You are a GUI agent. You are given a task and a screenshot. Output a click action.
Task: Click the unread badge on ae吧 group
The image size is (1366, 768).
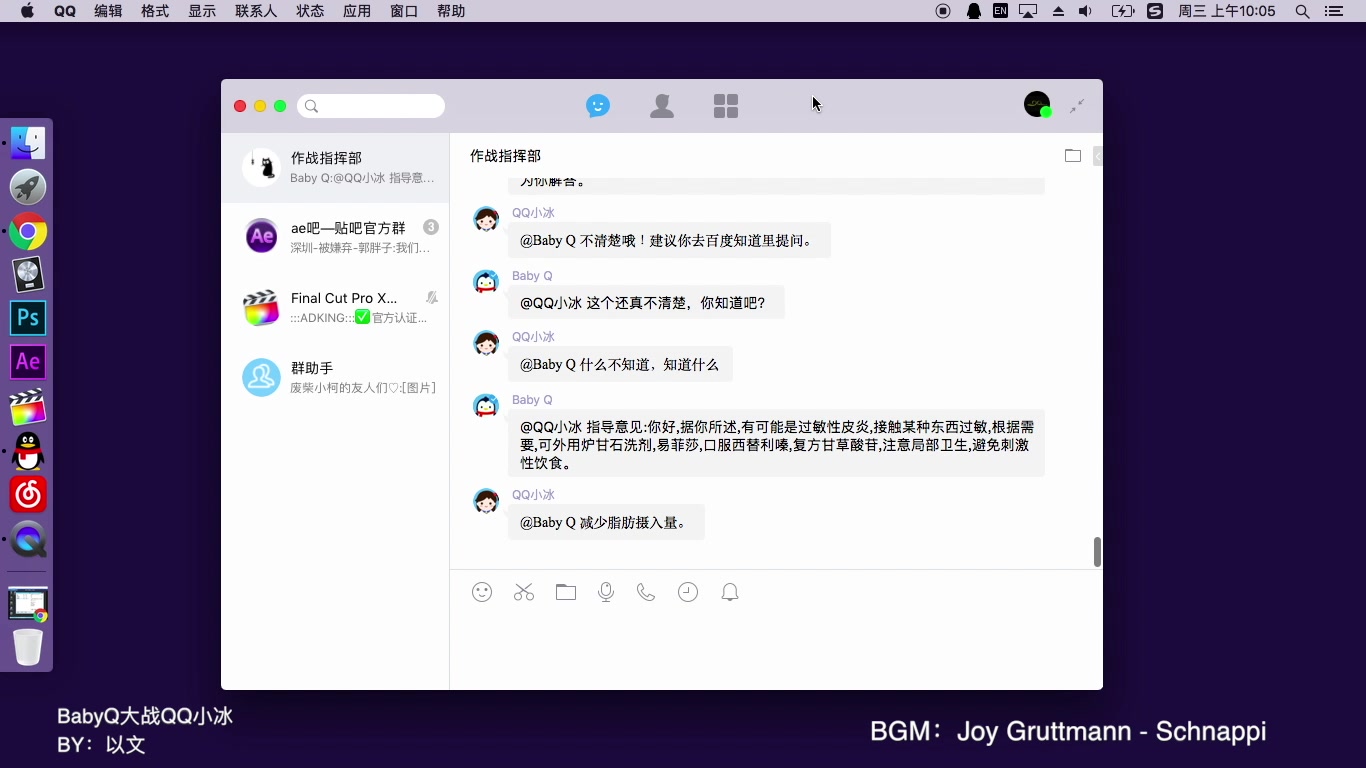430,227
